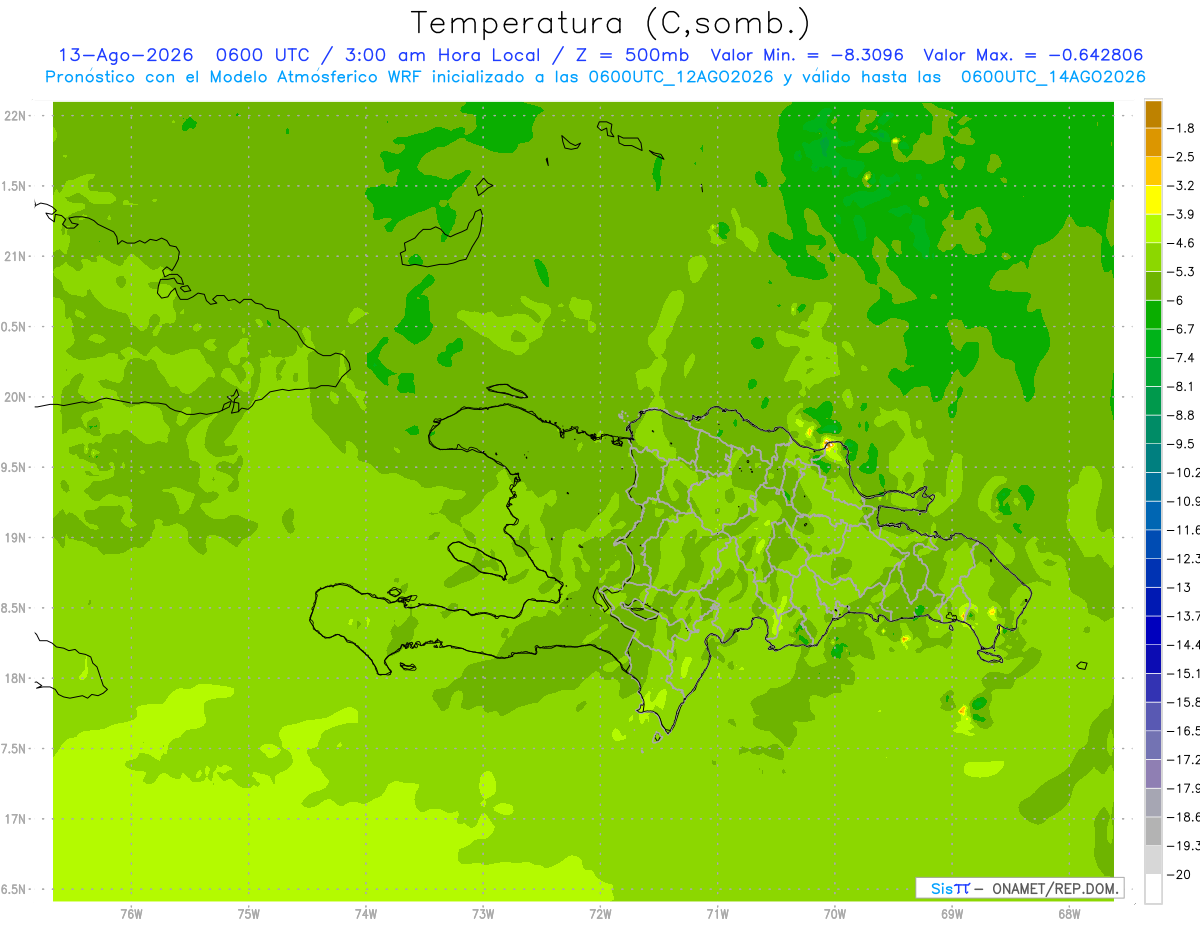Click the "17N" latitude axis label
Screen dimensions: 1200x927
pos(15,819)
